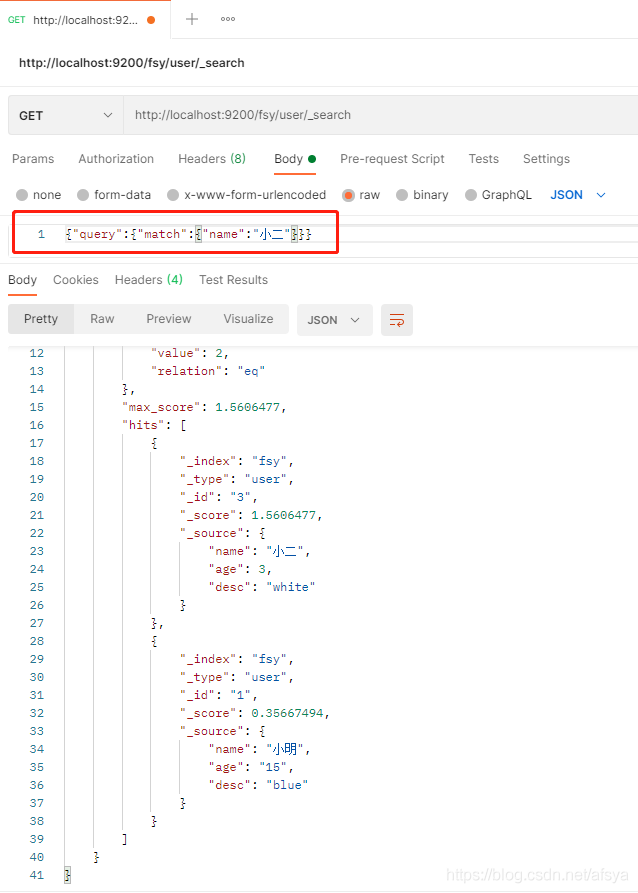Open a new request tab with plus icon
The width and height of the screenshot is (638, 893).
[x=192, y=19]
